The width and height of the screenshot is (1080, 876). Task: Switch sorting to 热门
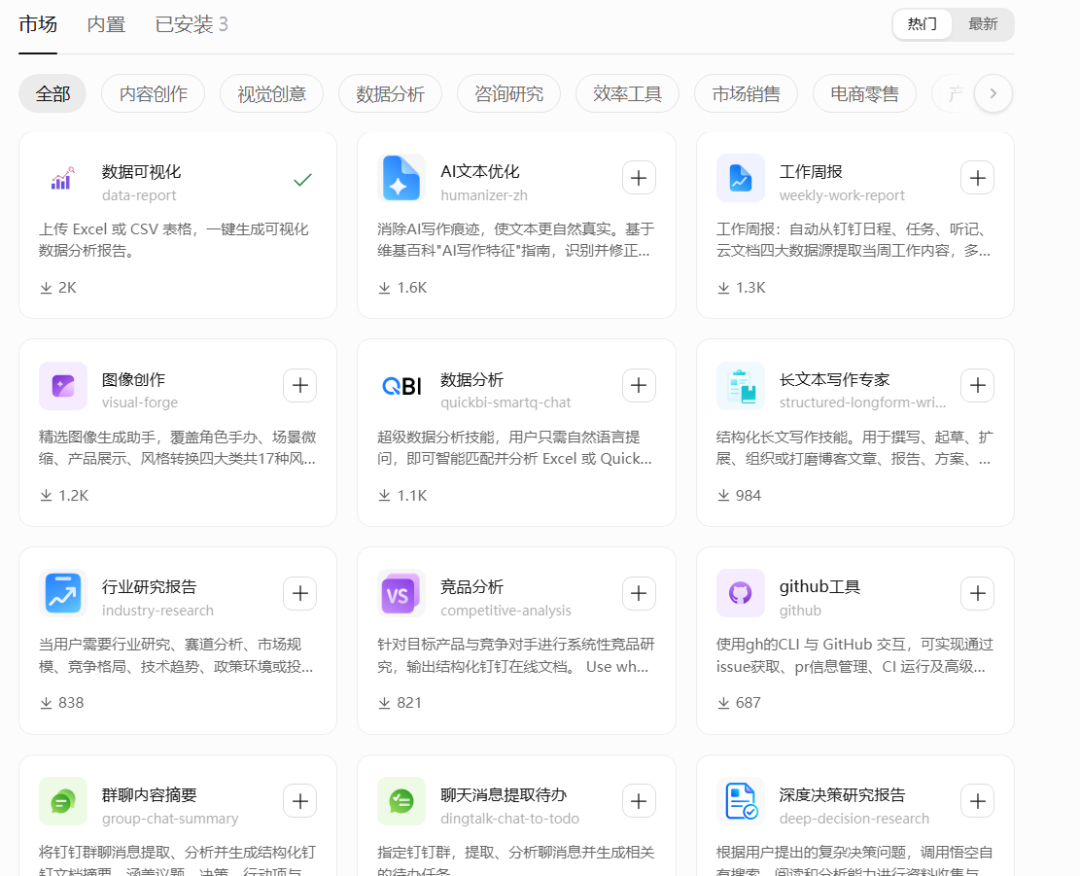pyautogui.click(x=922, y=24)
